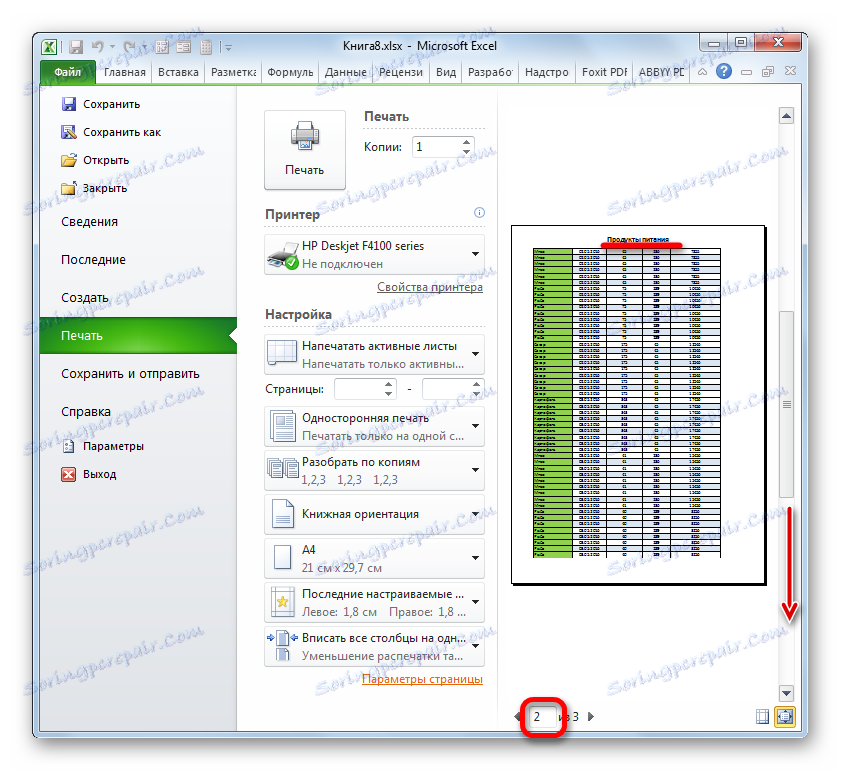841x771 pixels.
Task: Open Свойства принтера link
Action: (430, 287)
